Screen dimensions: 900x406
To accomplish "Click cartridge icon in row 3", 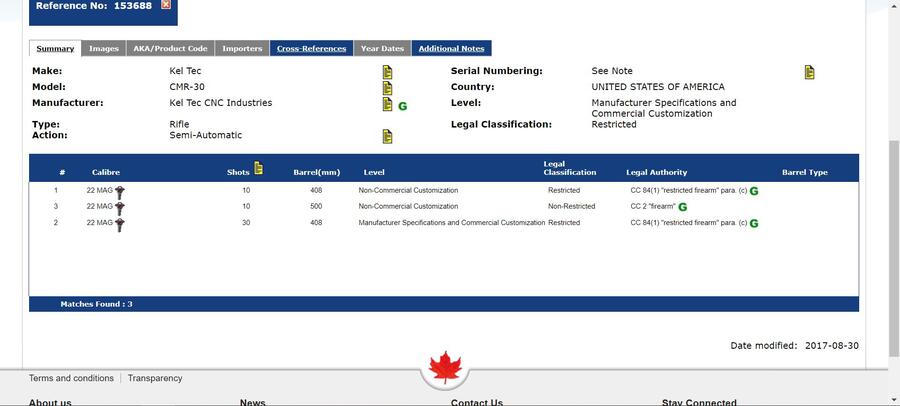I will pos(119,208).
